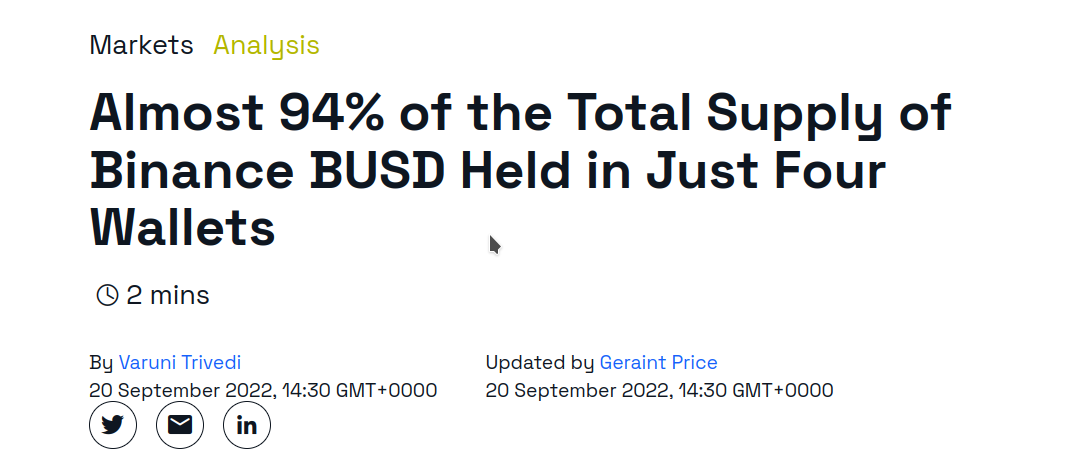
Task: Click the "2 mins" reading time
Action: point(168,295)
